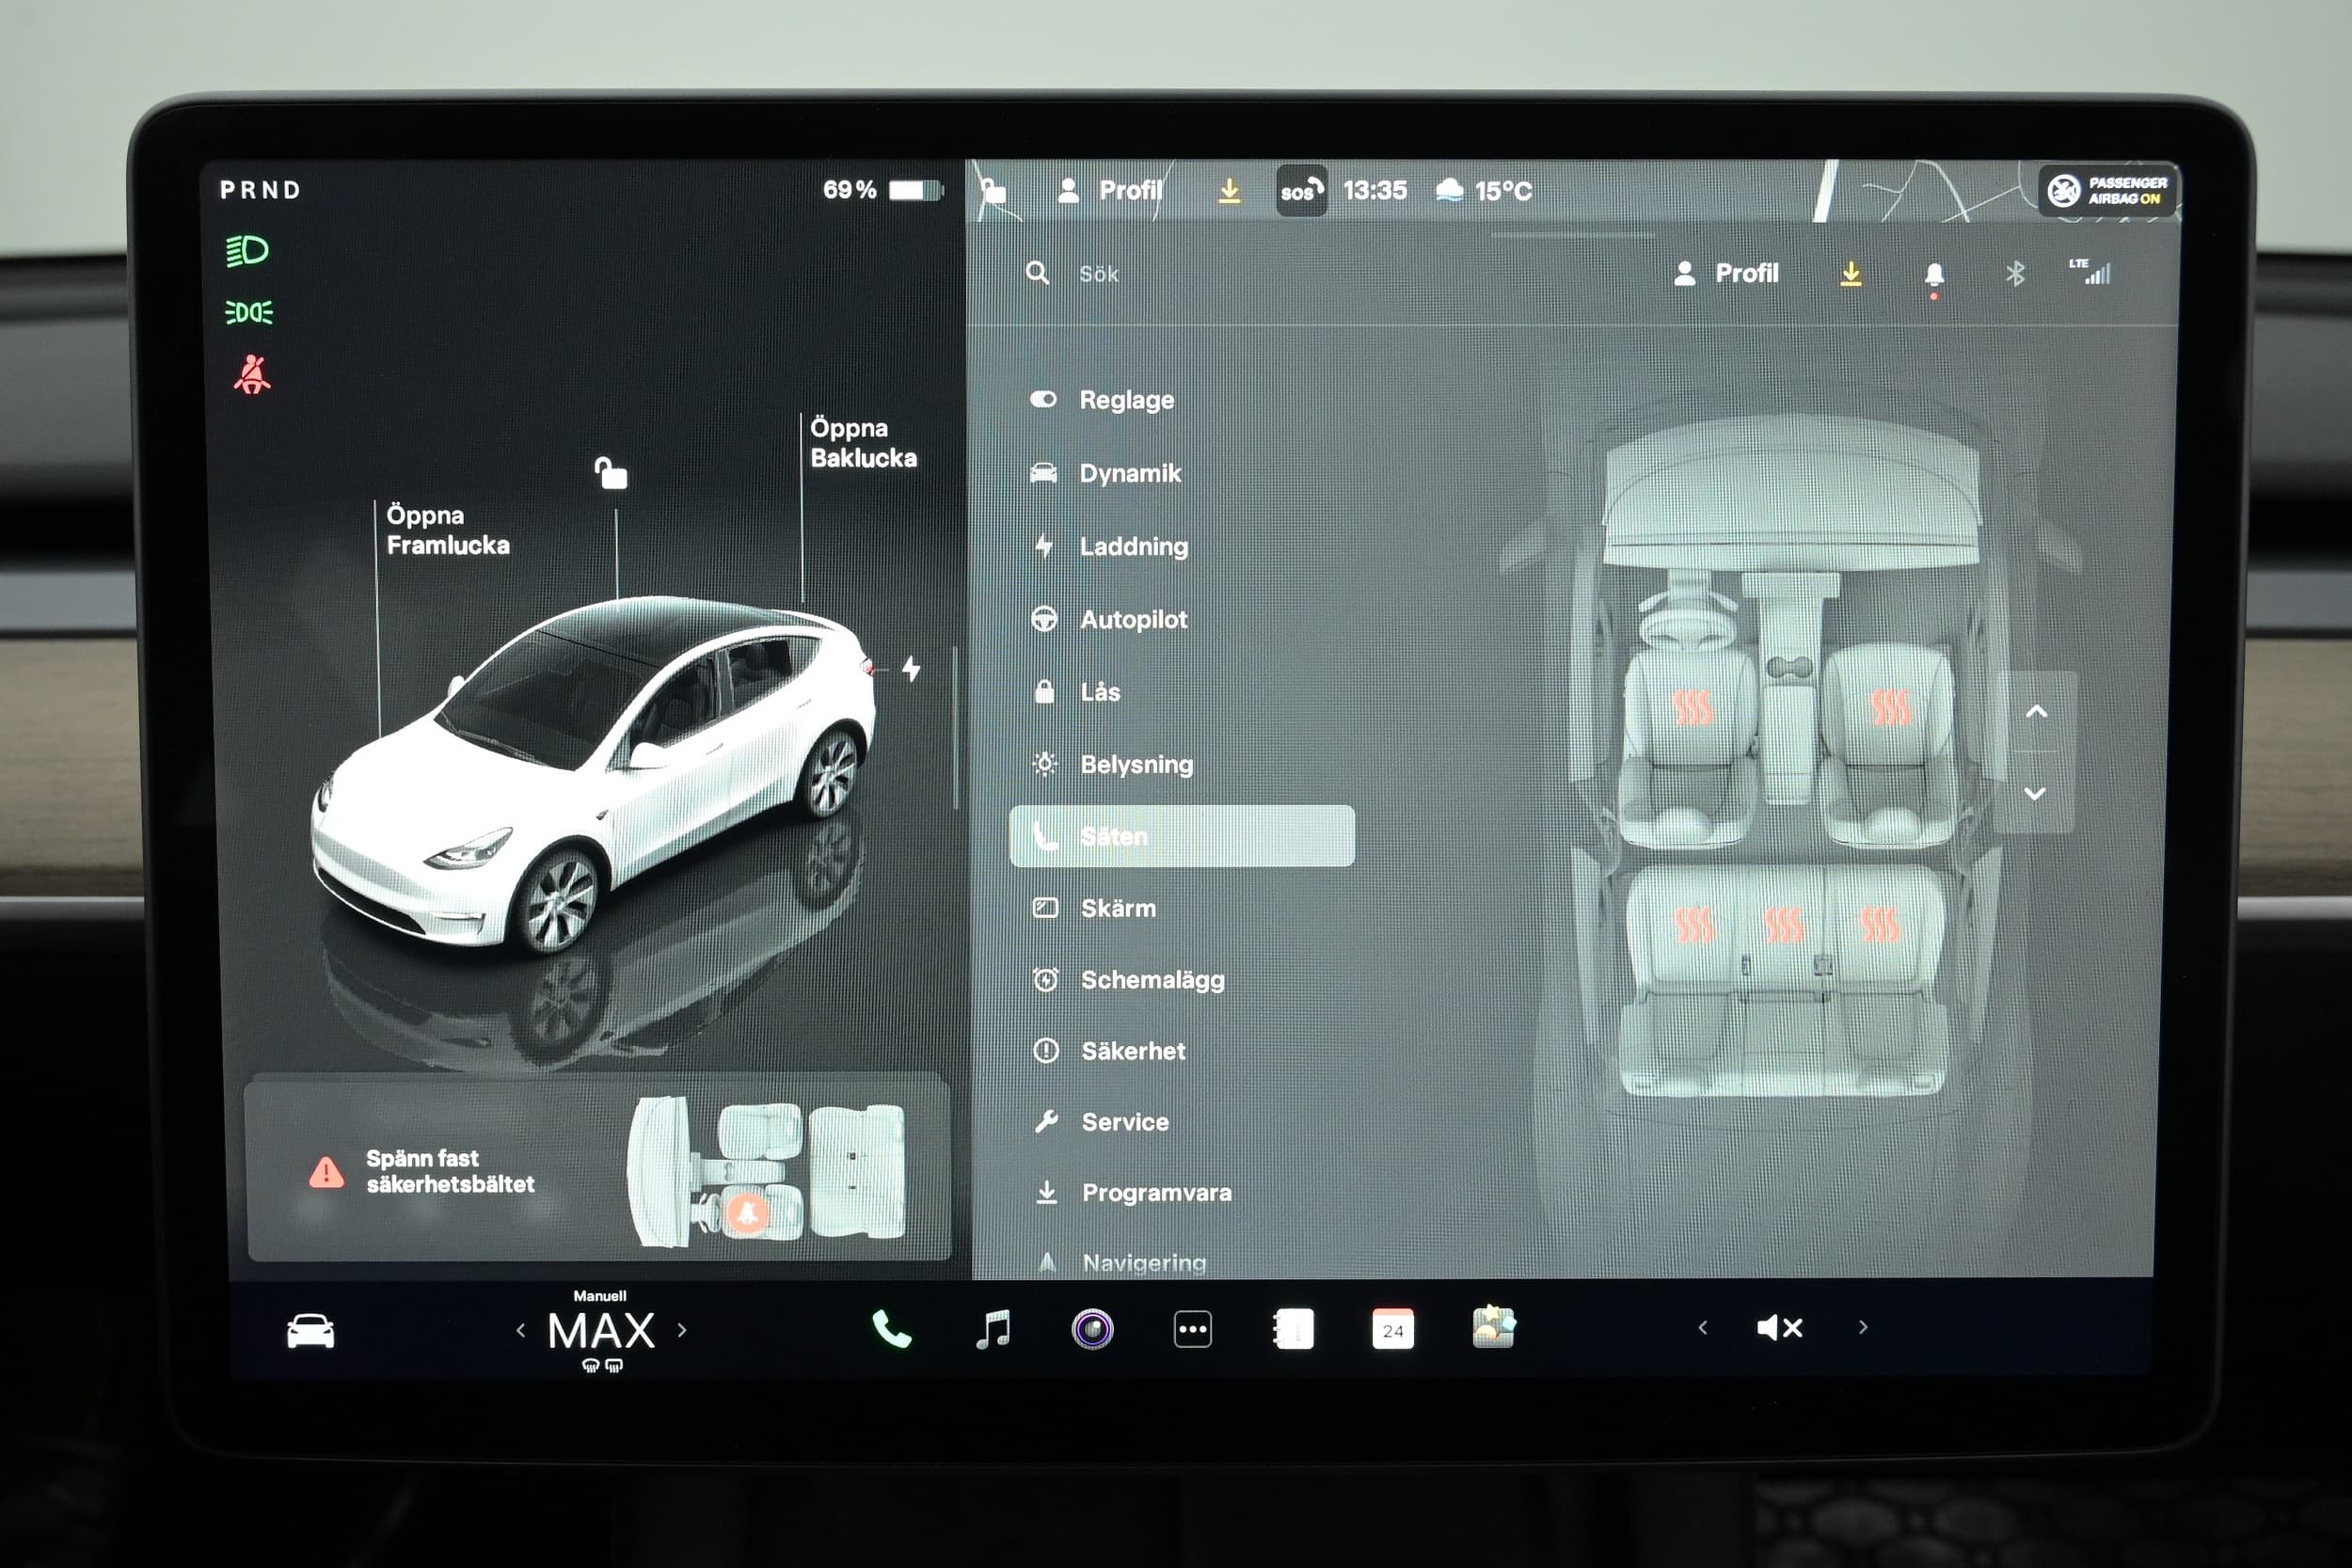Image resolution: width=2352 pixels, height=1568 pixels.
Task: Tap the Spänn fast säkerhetsbältet warning card
Action: 598,1169
